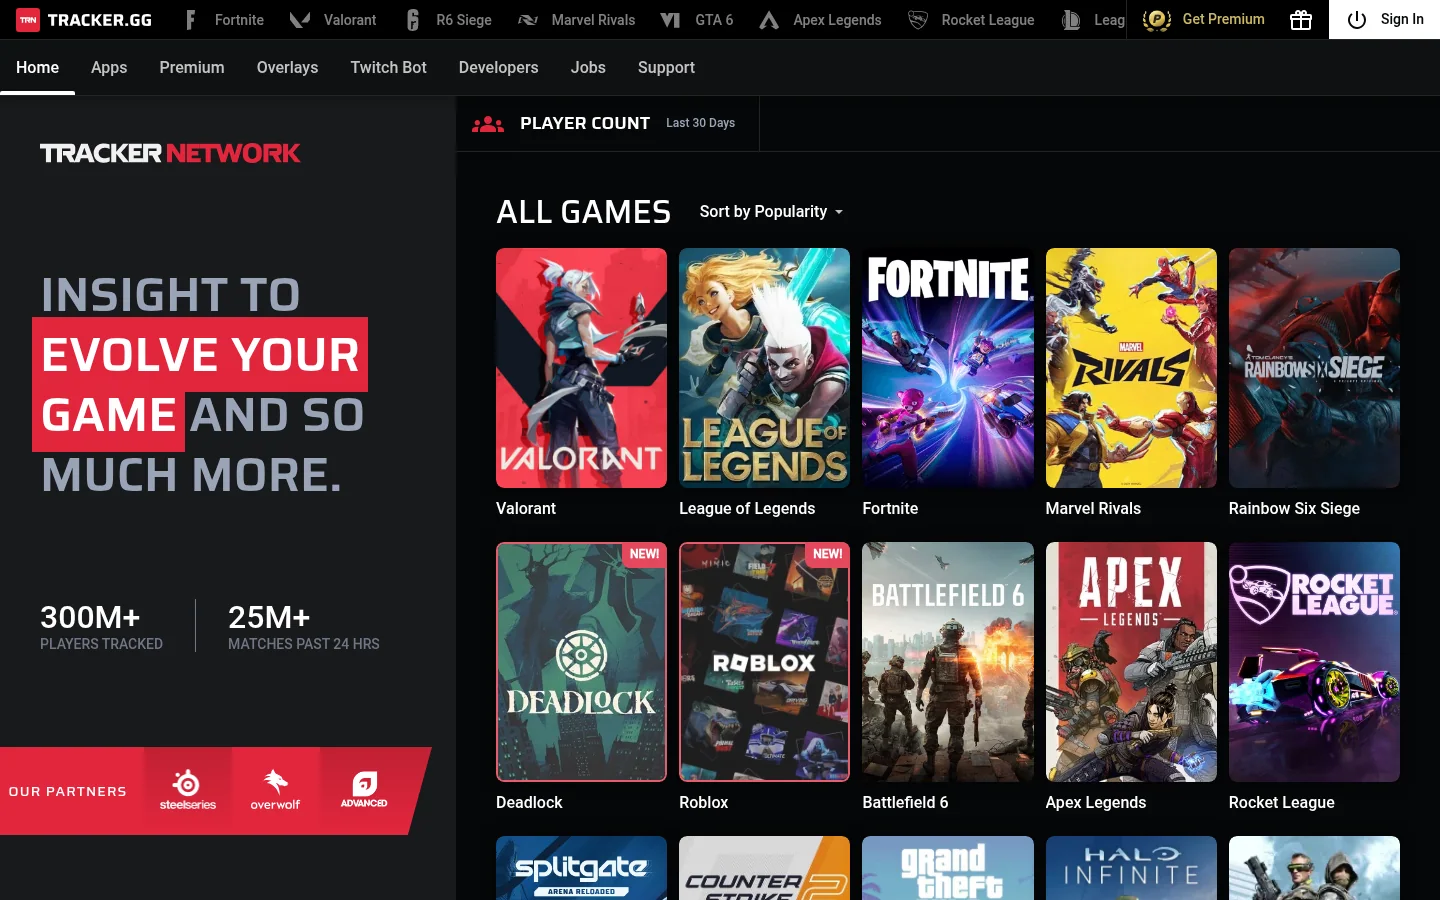Click the GTA 6 icon in top bar

(671, 20)
